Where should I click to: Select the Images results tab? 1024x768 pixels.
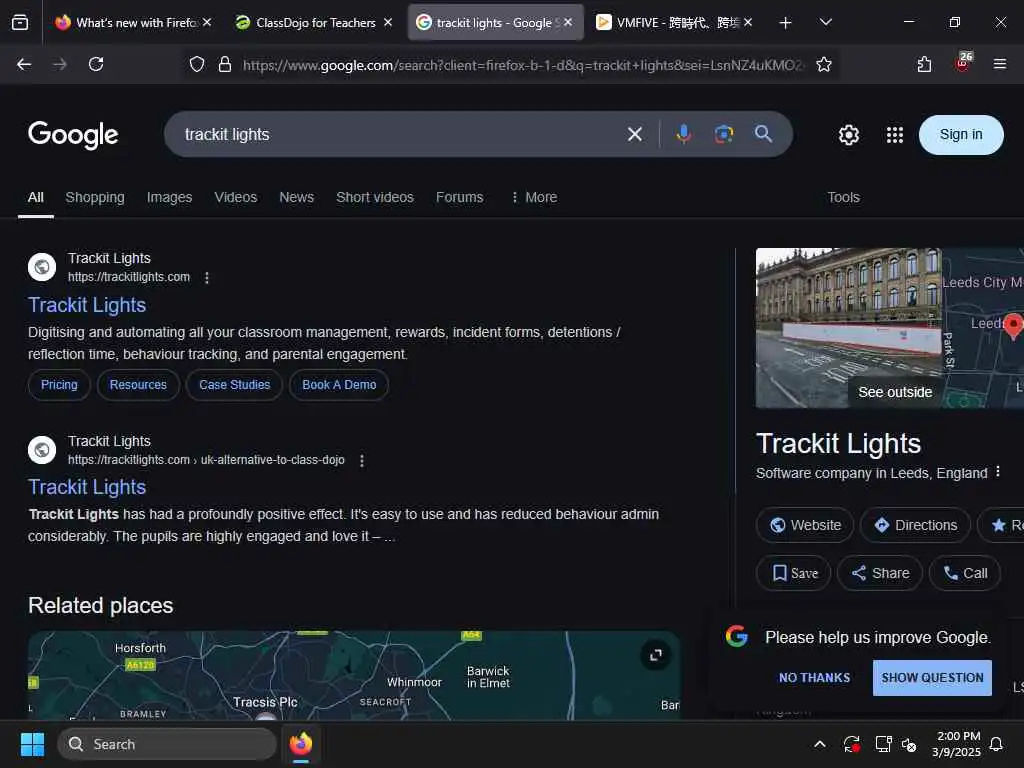click(169, 197)
